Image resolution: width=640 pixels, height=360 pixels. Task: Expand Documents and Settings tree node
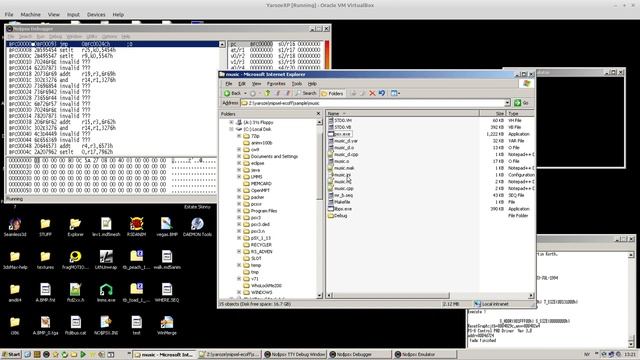(239, 156)
